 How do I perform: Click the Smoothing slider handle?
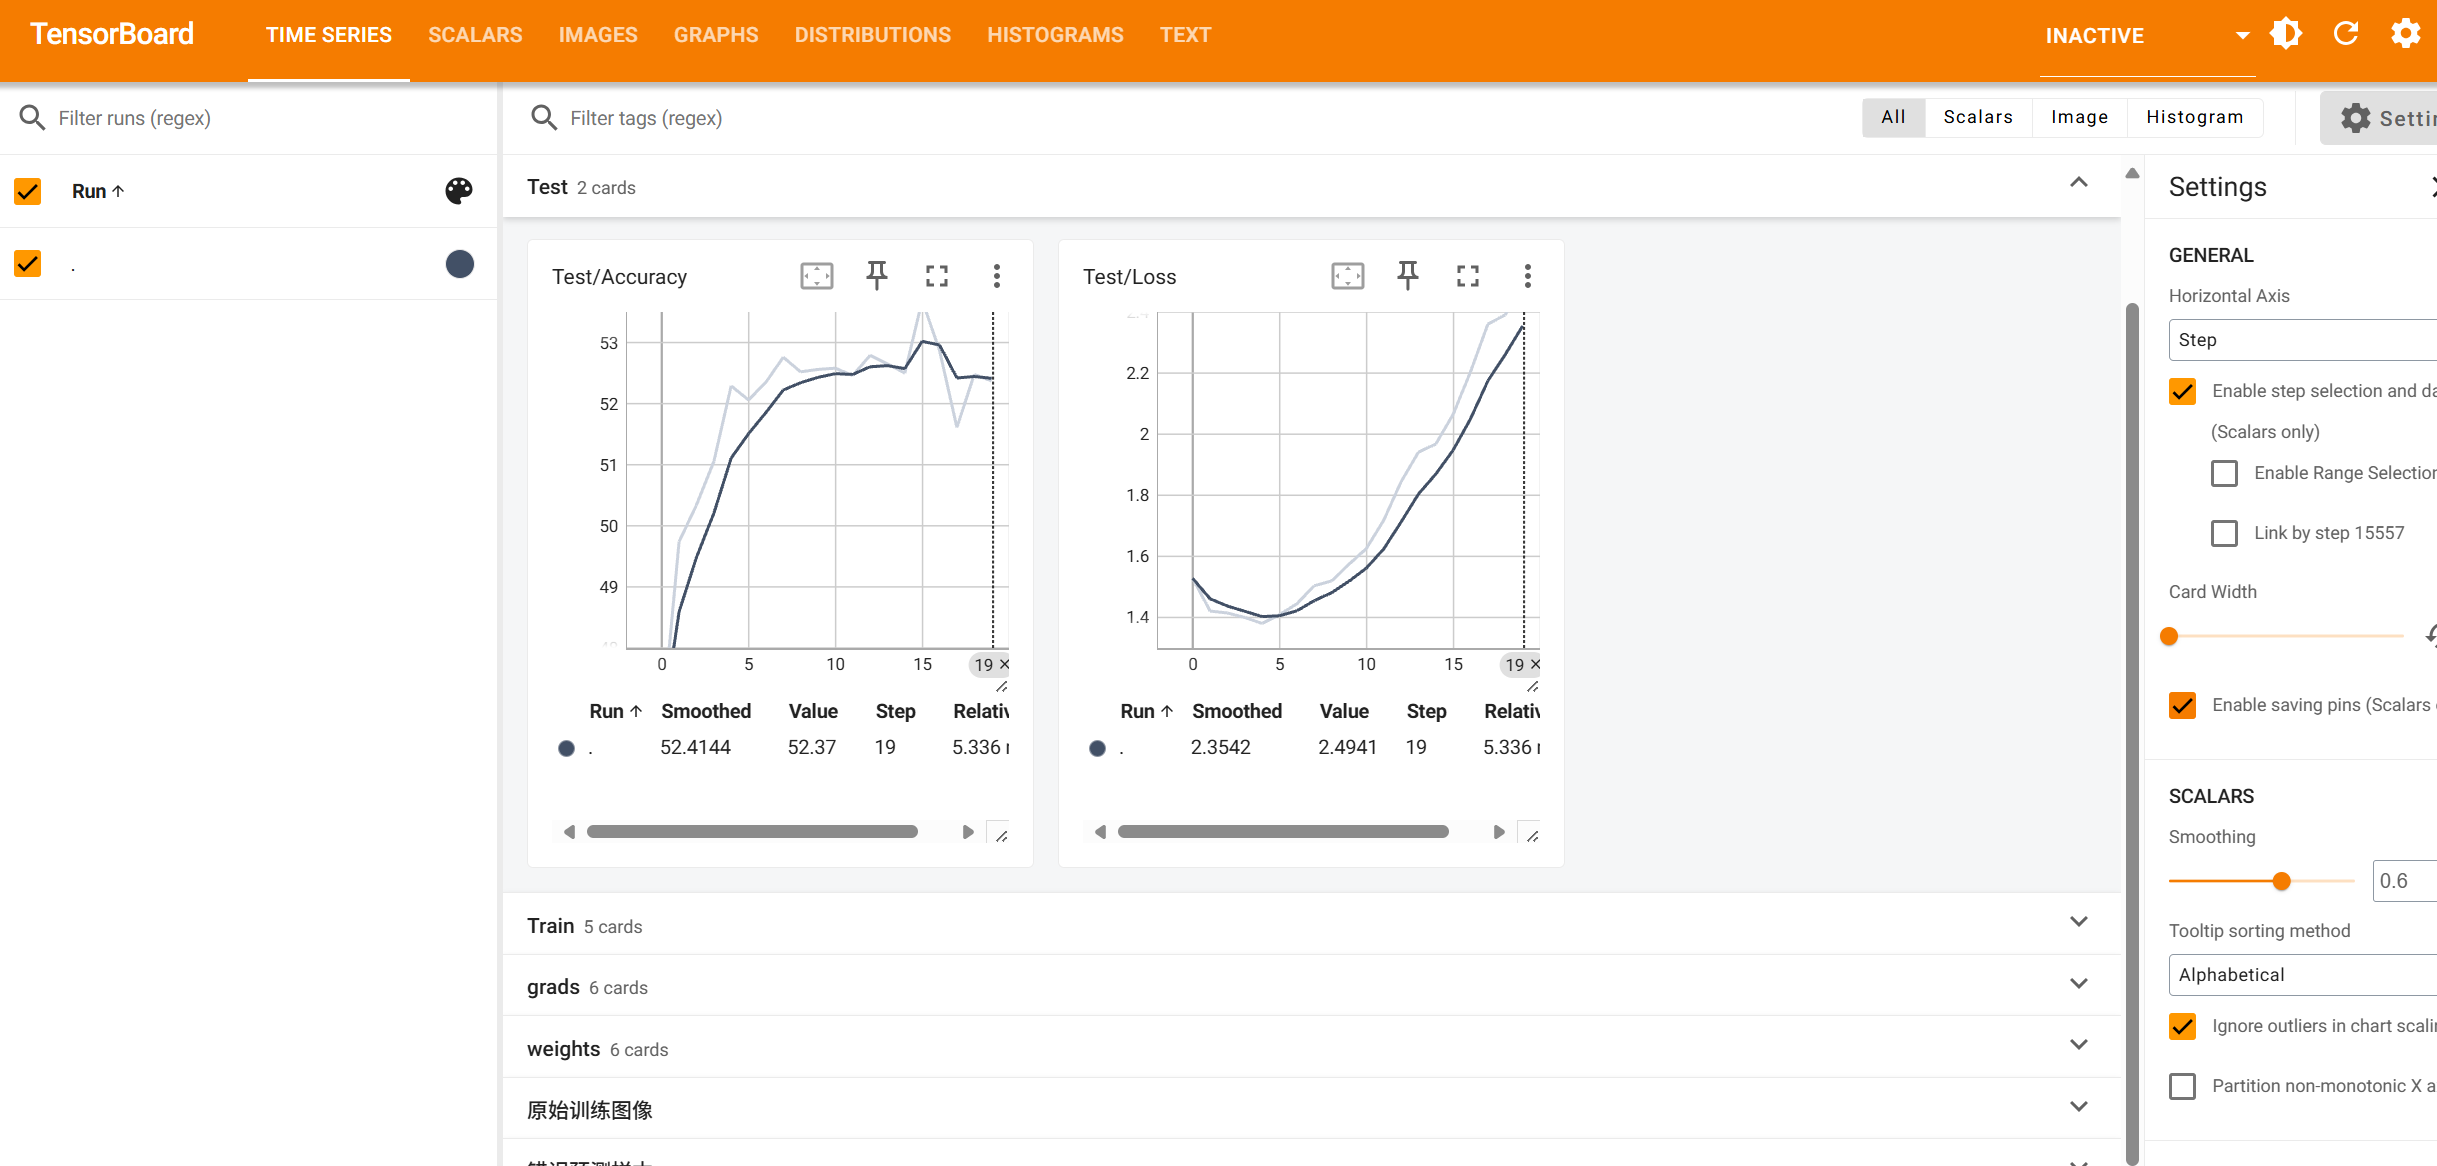click(x=2281, y=881)
